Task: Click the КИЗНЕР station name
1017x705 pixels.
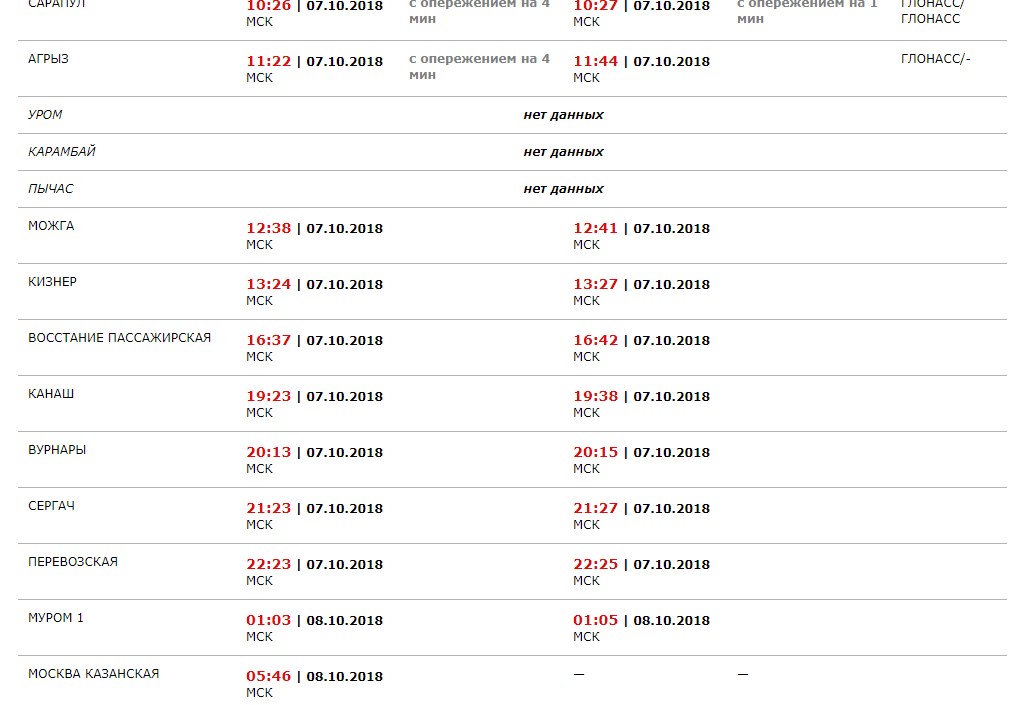Action: (x=53, y=281)
